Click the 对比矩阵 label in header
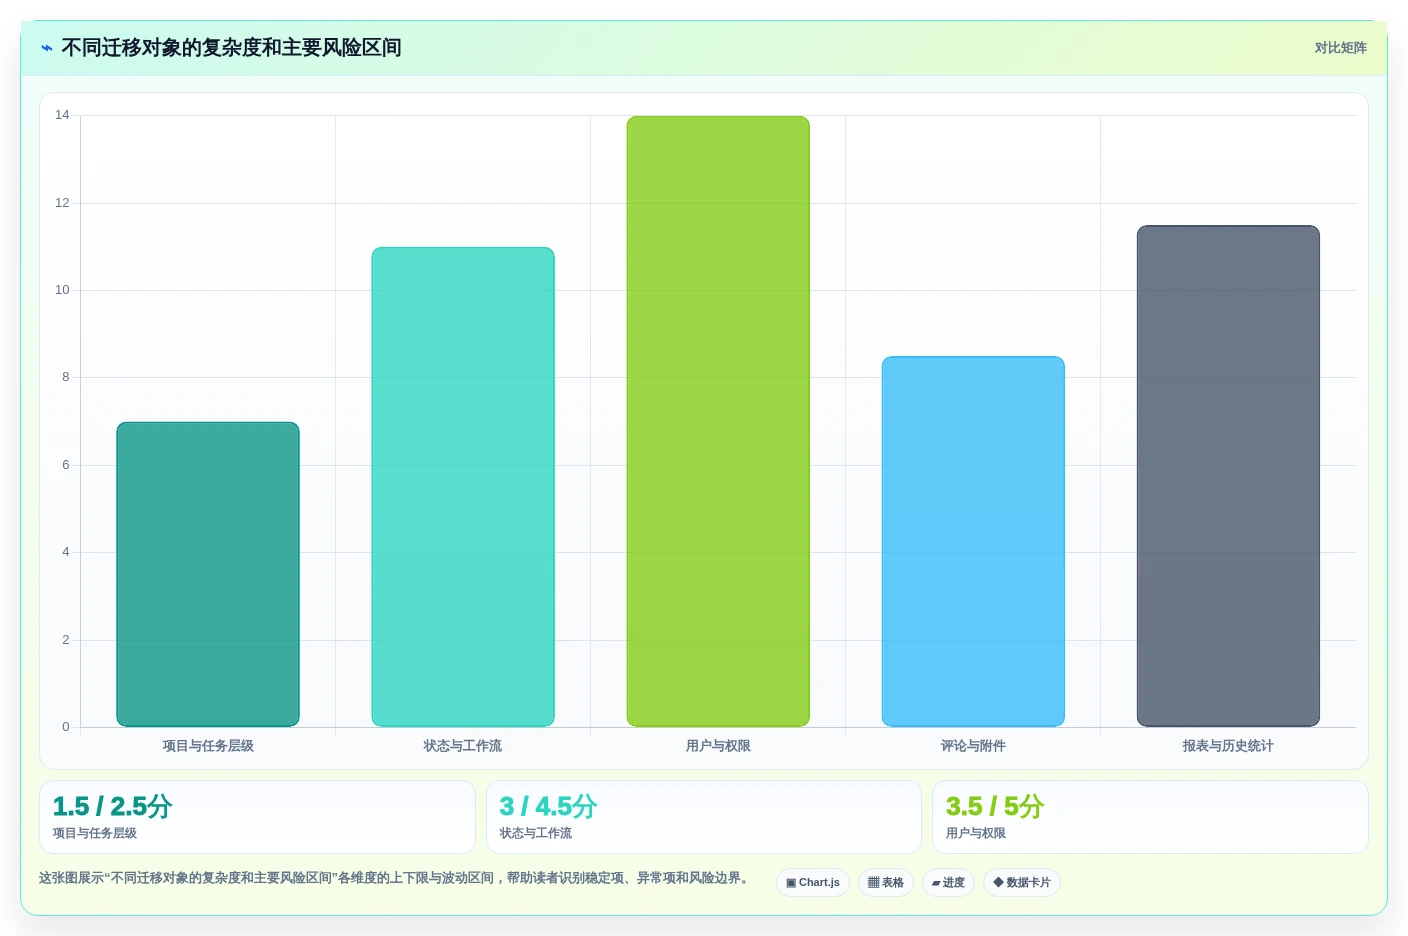This screenshot has height=936, width=1408. tap(1340, 48)
